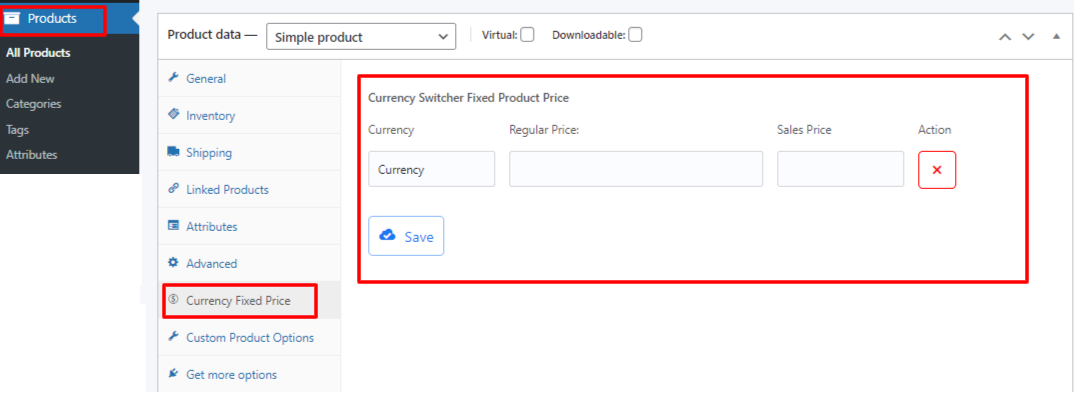Click the cloud icon on Save button
1074x394 pixels.
coord(388,236)
